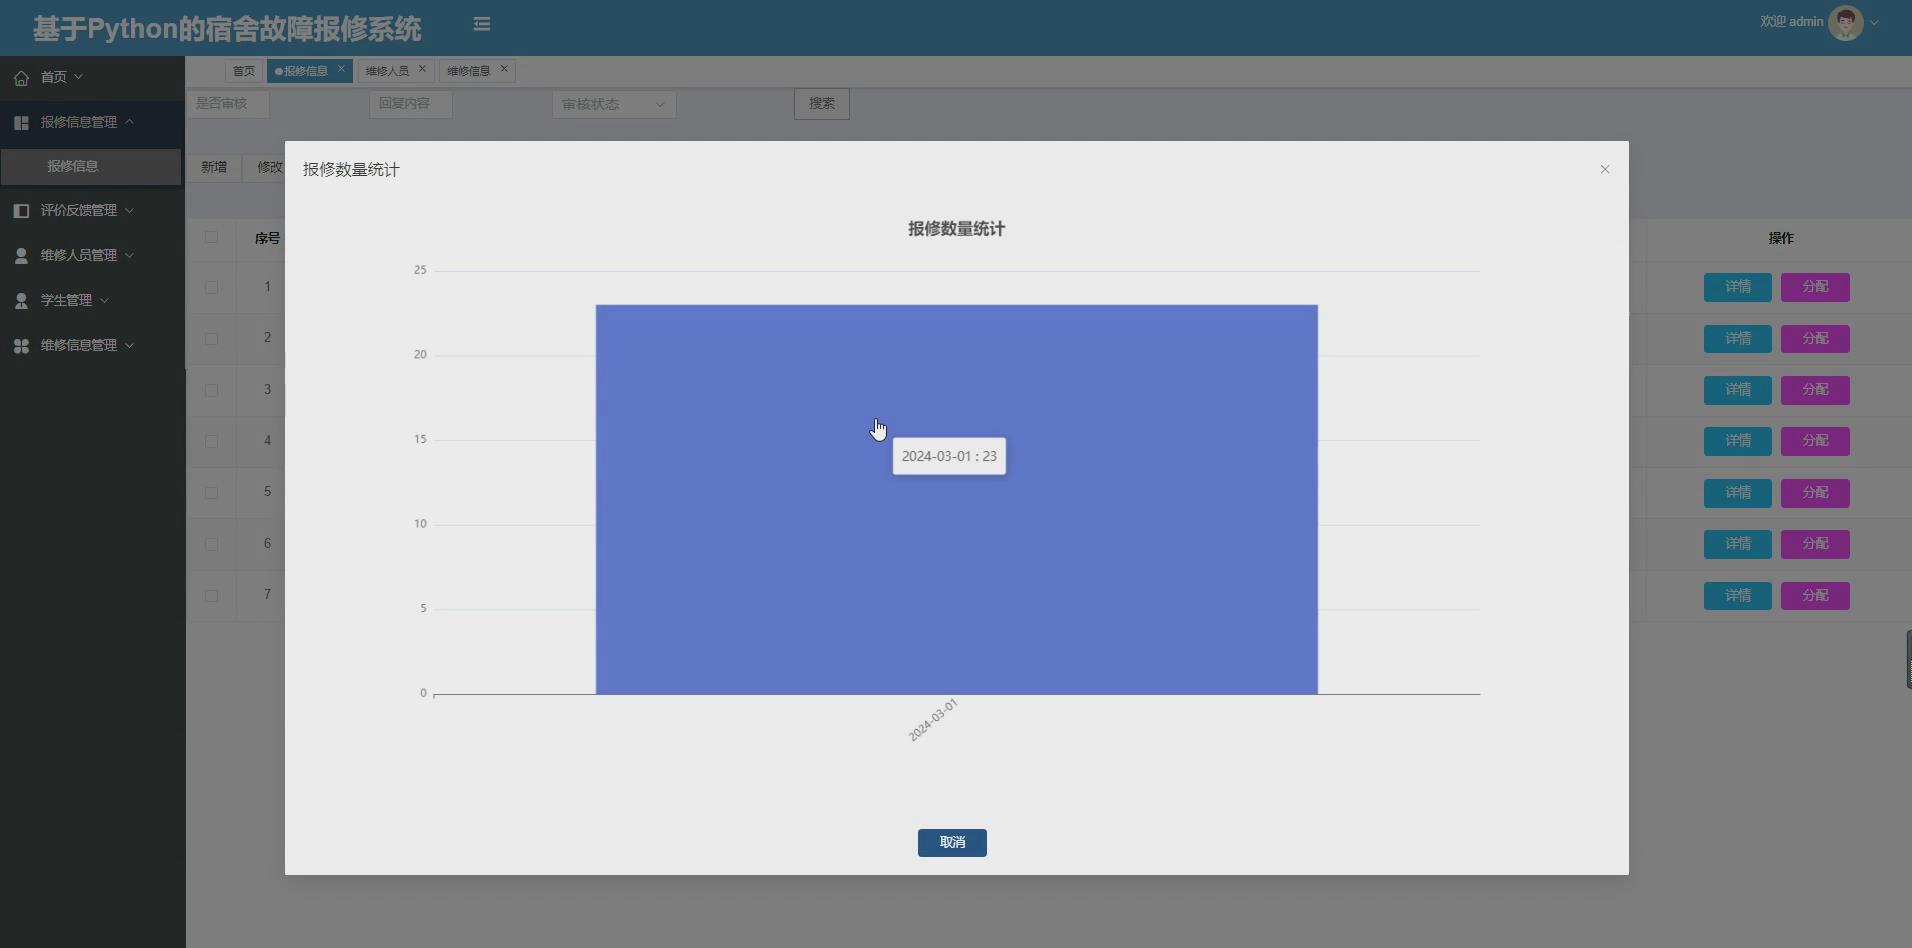Click 分配 button in row 7

click(1815, 596)
